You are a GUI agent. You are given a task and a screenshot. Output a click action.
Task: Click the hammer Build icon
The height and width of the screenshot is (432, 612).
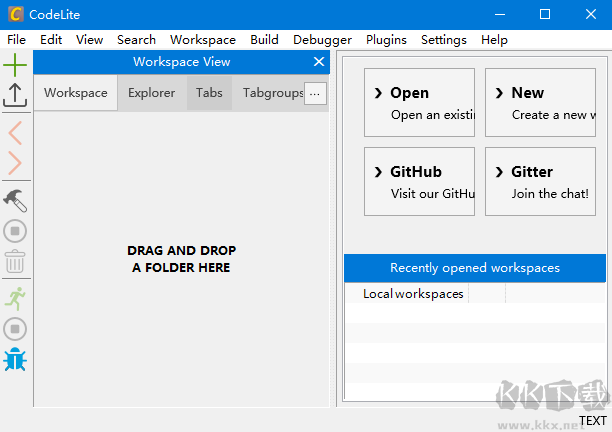coord(15,201)
